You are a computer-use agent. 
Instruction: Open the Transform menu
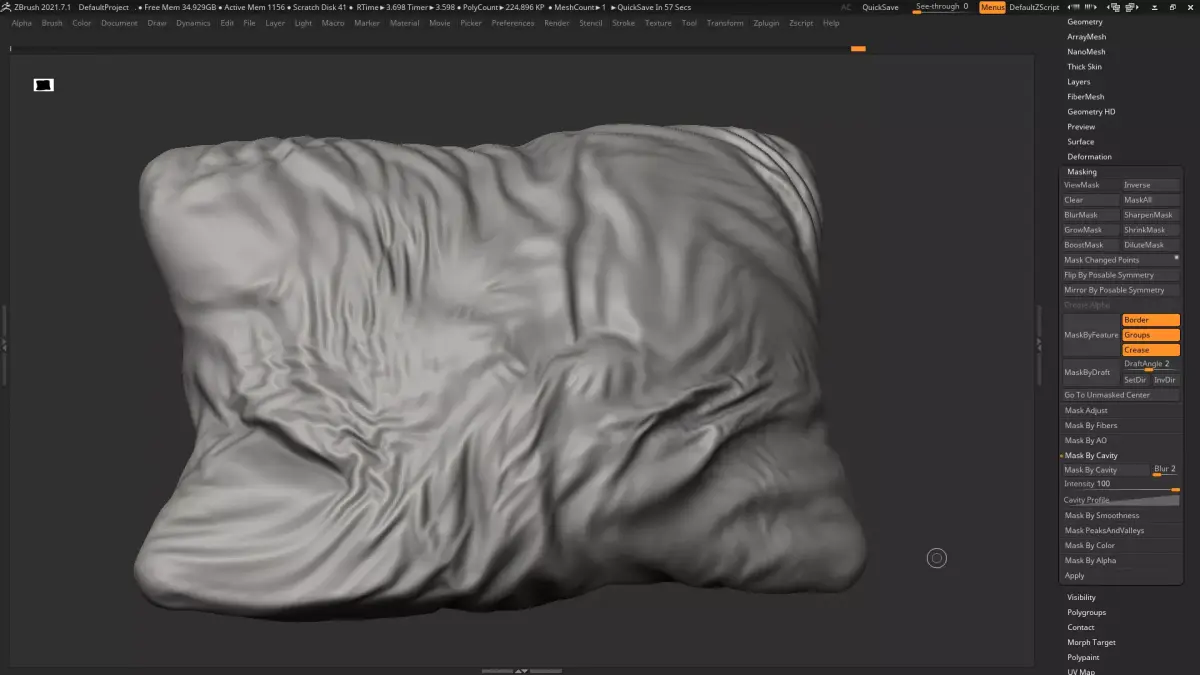[x=725, y=23]
